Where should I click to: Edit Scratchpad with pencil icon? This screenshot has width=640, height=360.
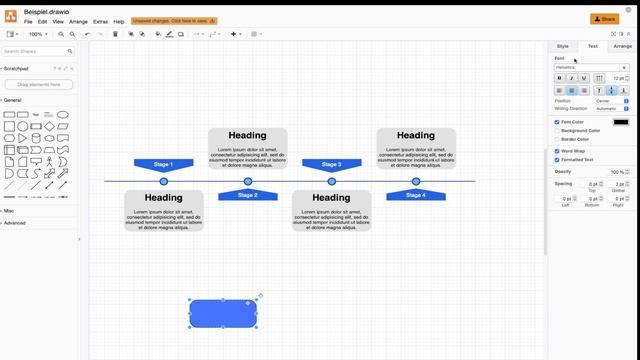point(65,69)
